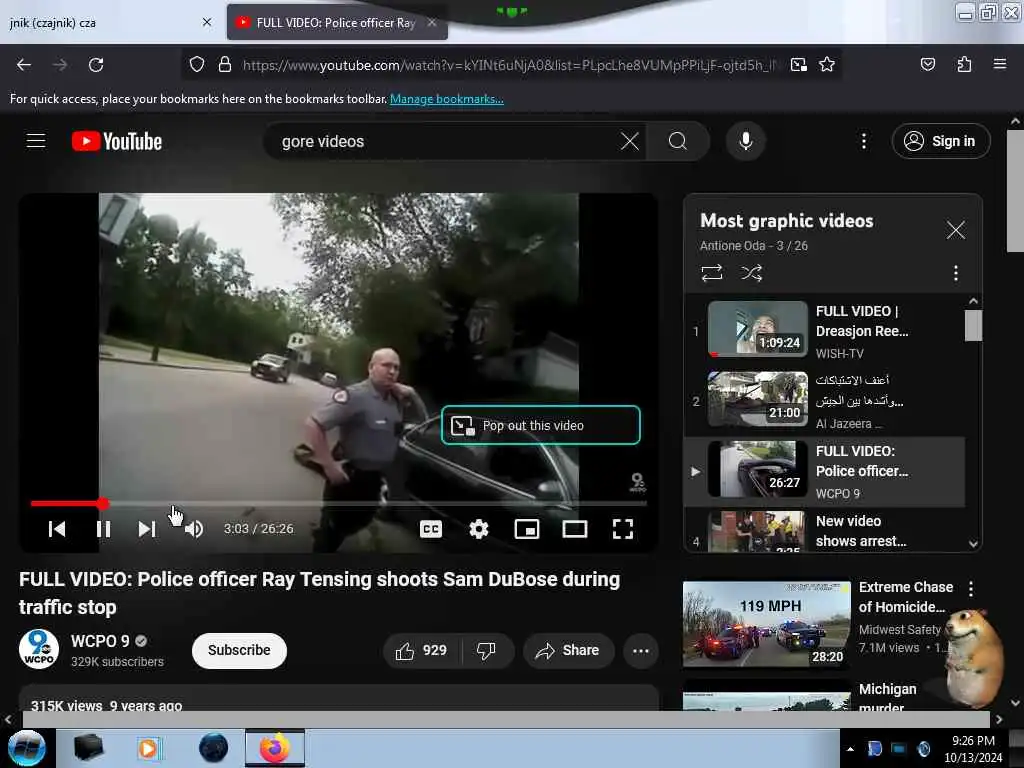1024x768 pixels.
Task: Enter full screen mode
Action: pyautogui.click(x=623, y=529)
